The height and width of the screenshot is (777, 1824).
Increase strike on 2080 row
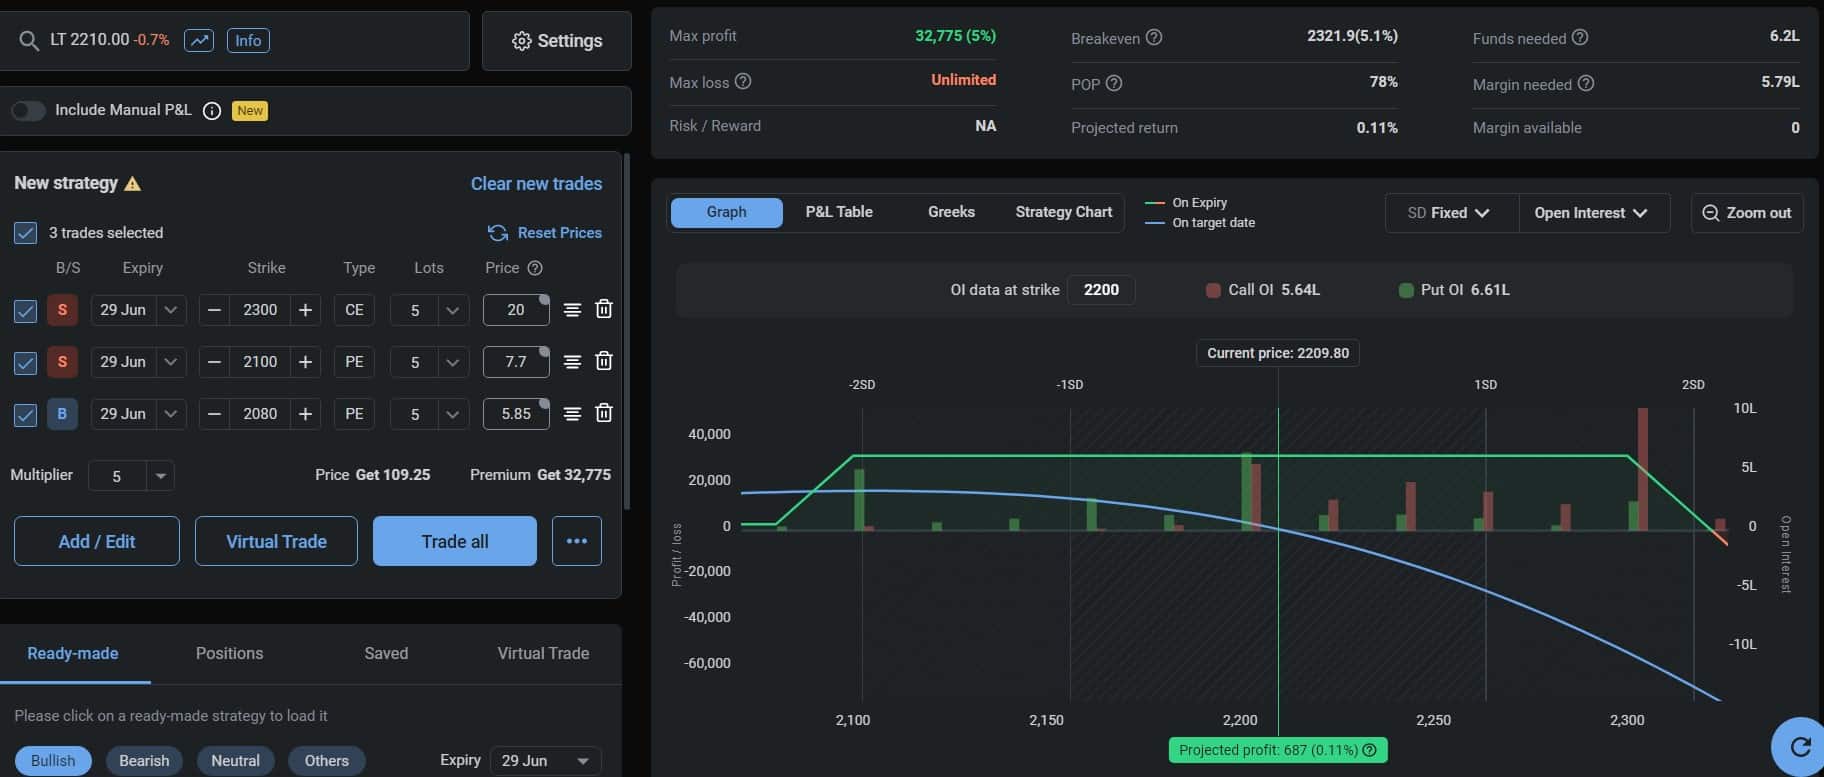[305, 414]
